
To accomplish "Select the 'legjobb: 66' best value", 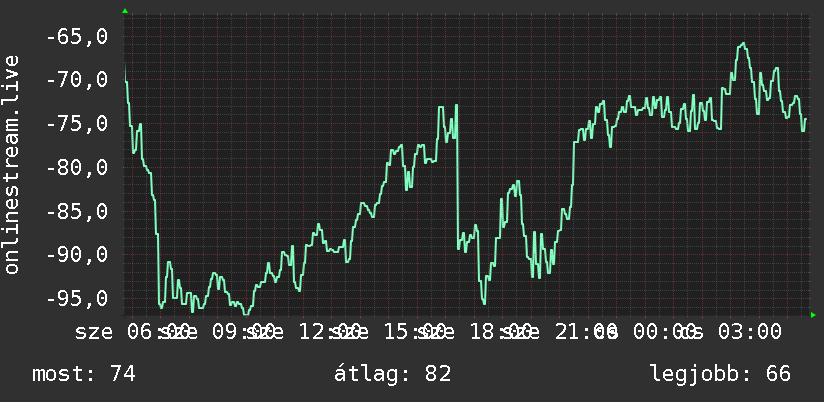I will point(720,374).
